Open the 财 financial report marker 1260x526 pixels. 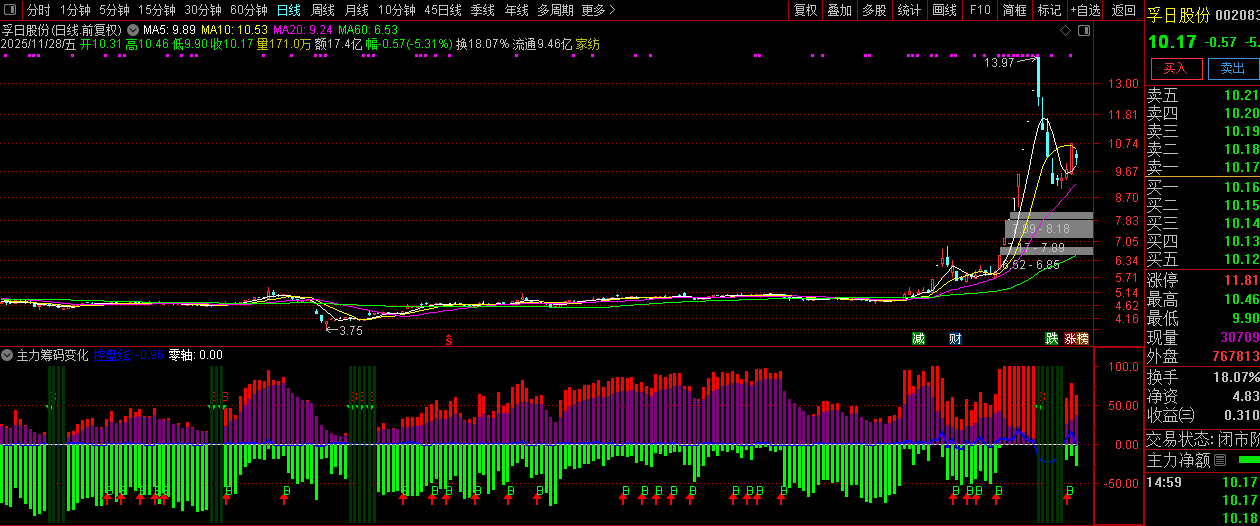955,339
